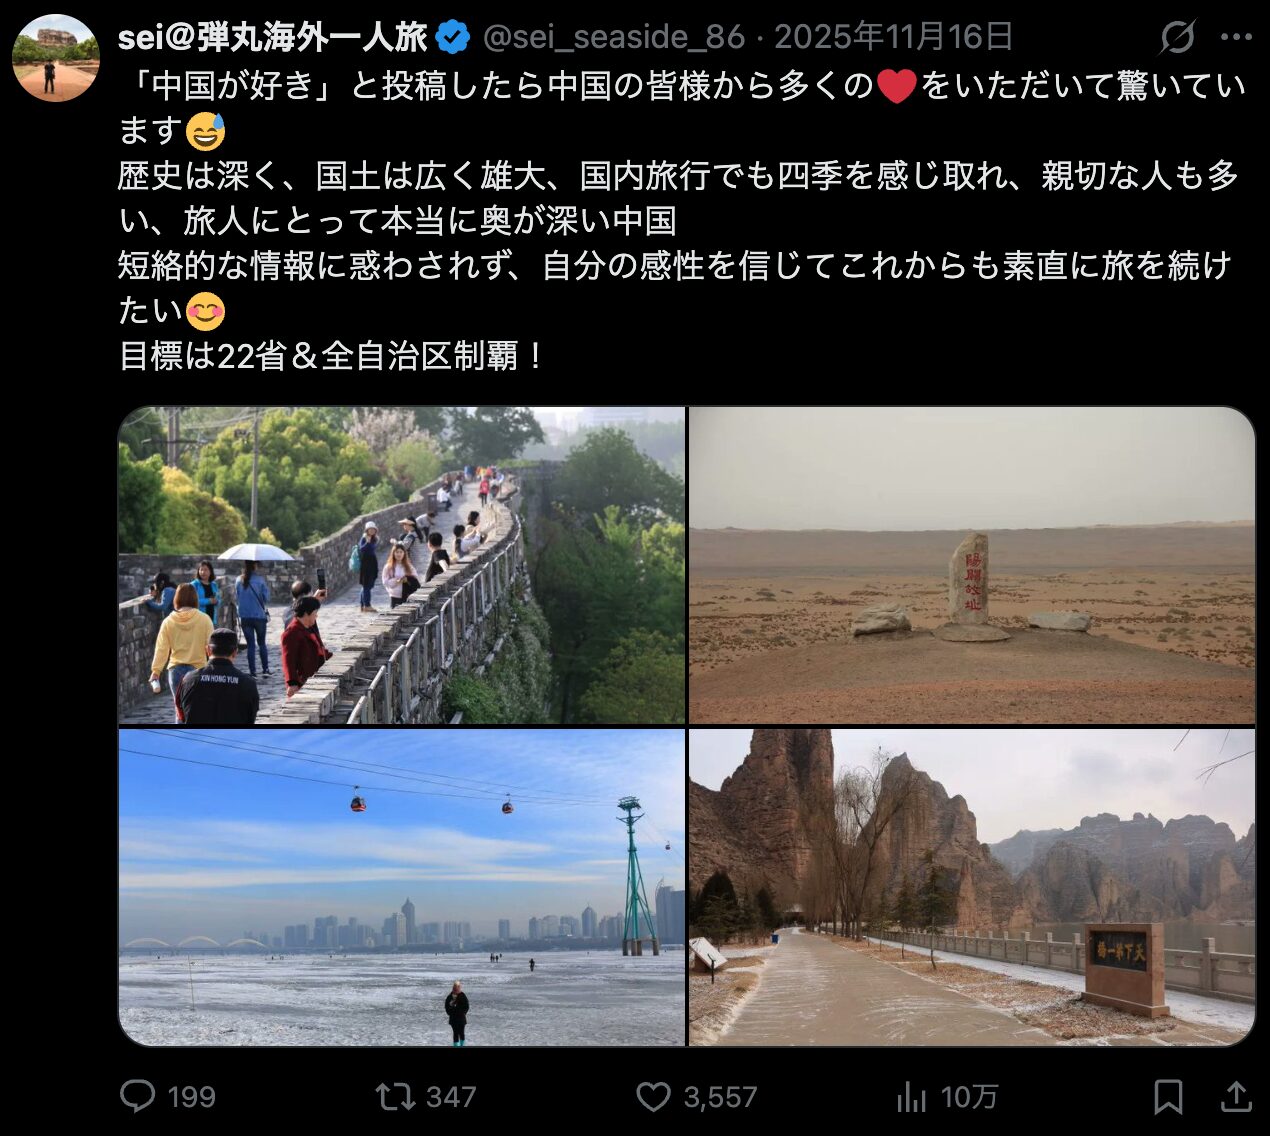
Task: Open the @sei_seaside_86 handle link
Action: (x=614, y=38)
